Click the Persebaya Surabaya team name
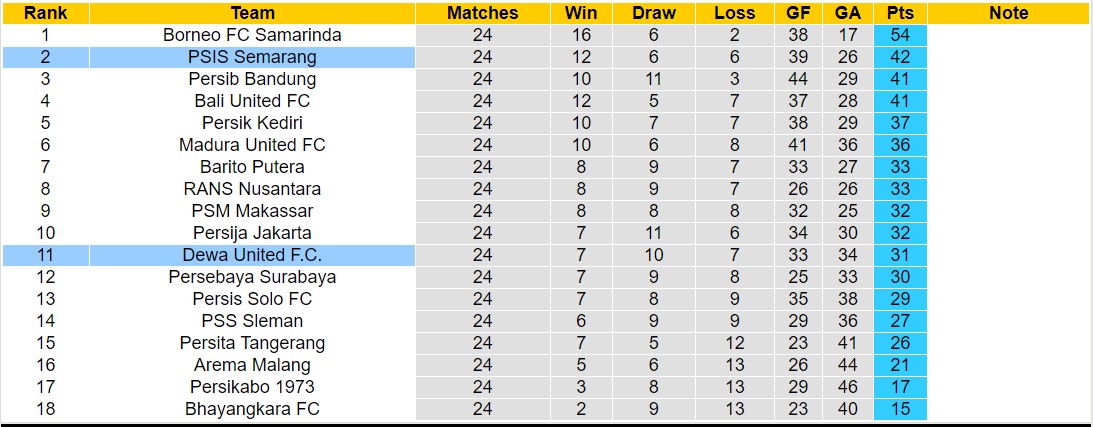The height and width of the screenshot is (427, 1093). click(x=252, y=277)
